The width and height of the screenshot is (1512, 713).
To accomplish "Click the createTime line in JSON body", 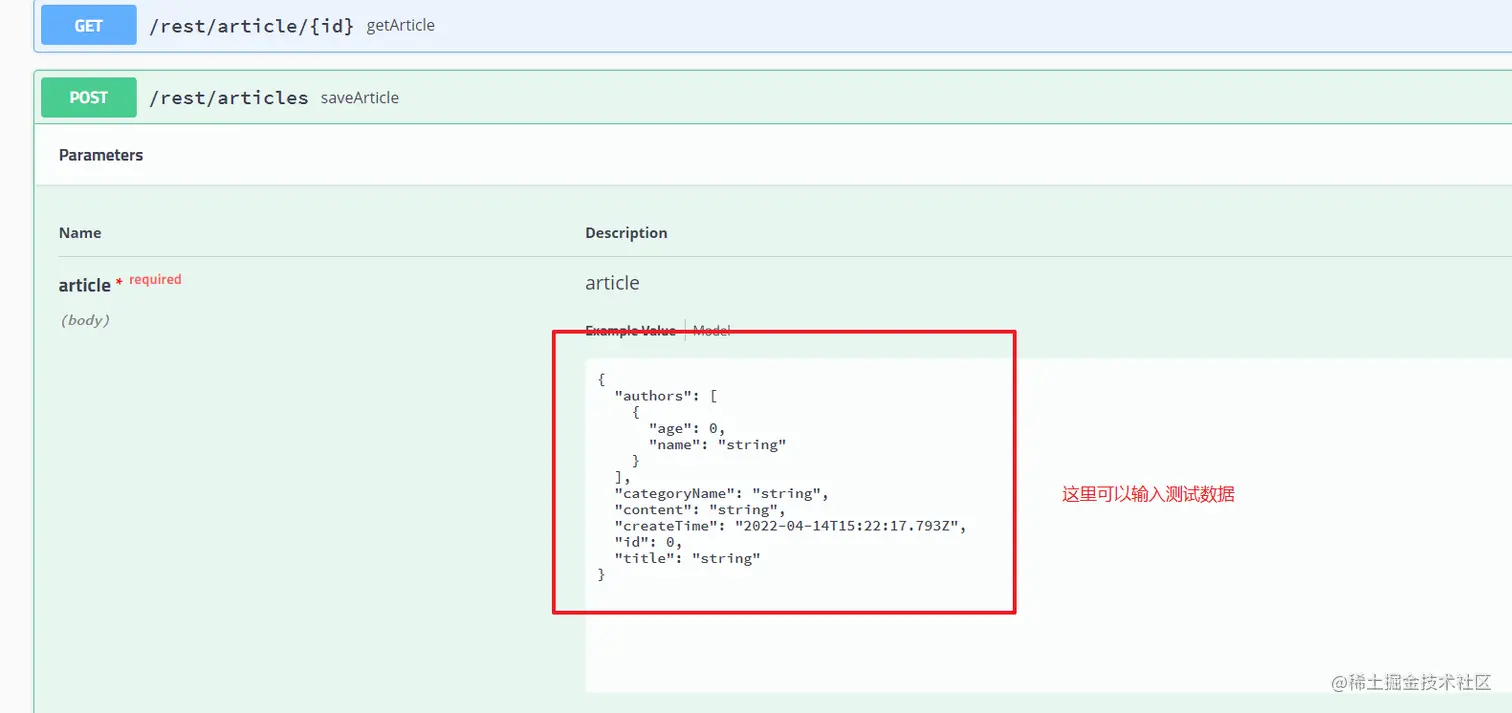I will tap(790, 526).
